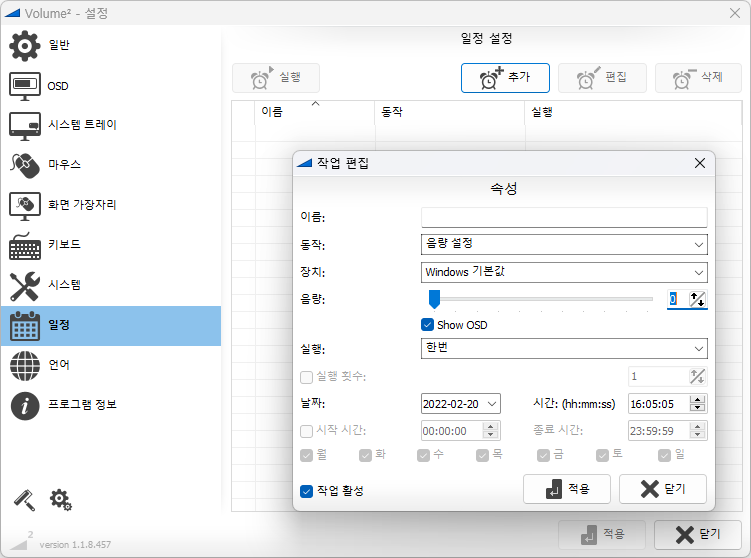Uncheck the 금 weekday checkbox
Image resolution: width=751 pixels, height=558 pixels.
click(x=543, y=455)
